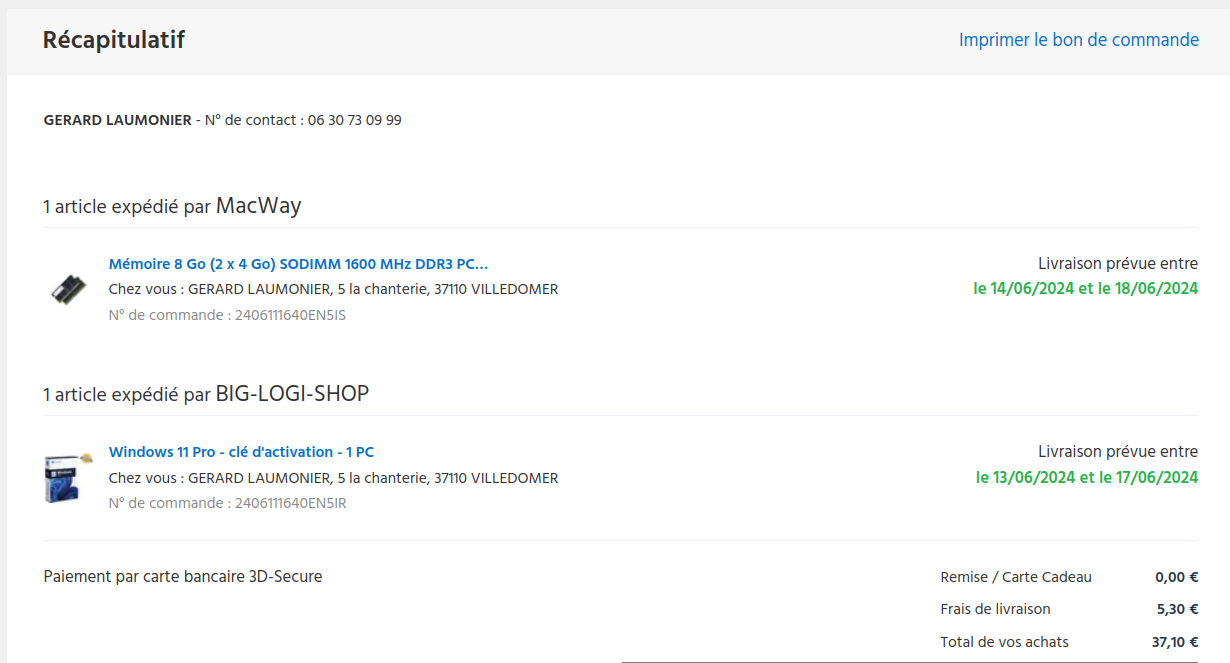Click the contact number 06 30 73 09 99
This screenshot has width=1230, height=663.
tap(354, 120)
